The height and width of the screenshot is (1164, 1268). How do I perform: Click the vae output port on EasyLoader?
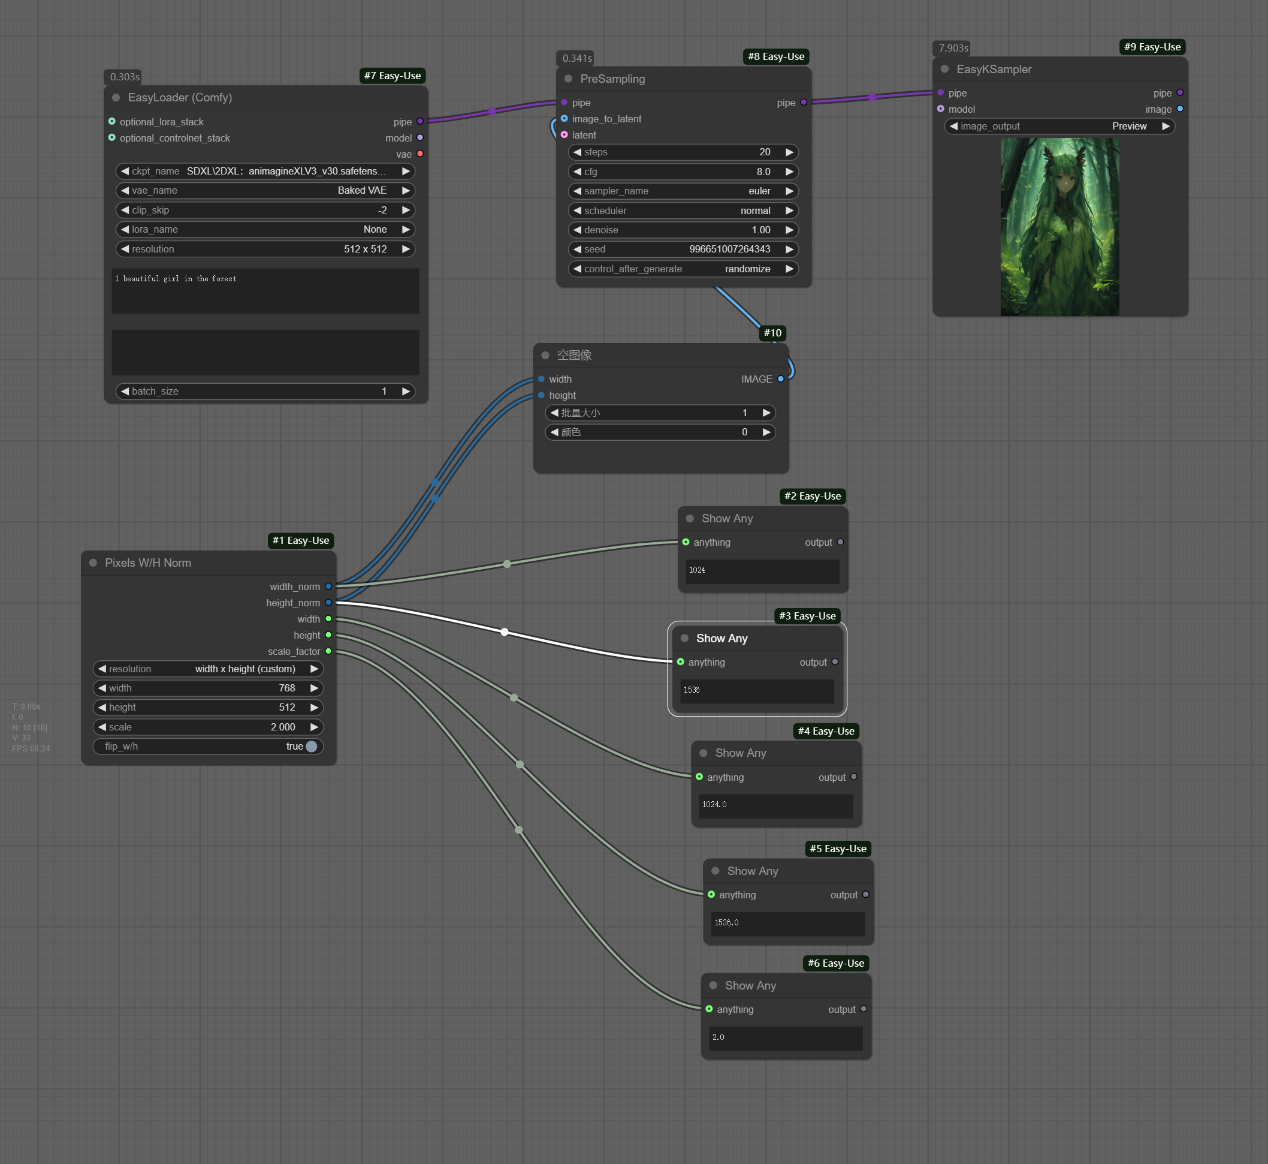420,154
